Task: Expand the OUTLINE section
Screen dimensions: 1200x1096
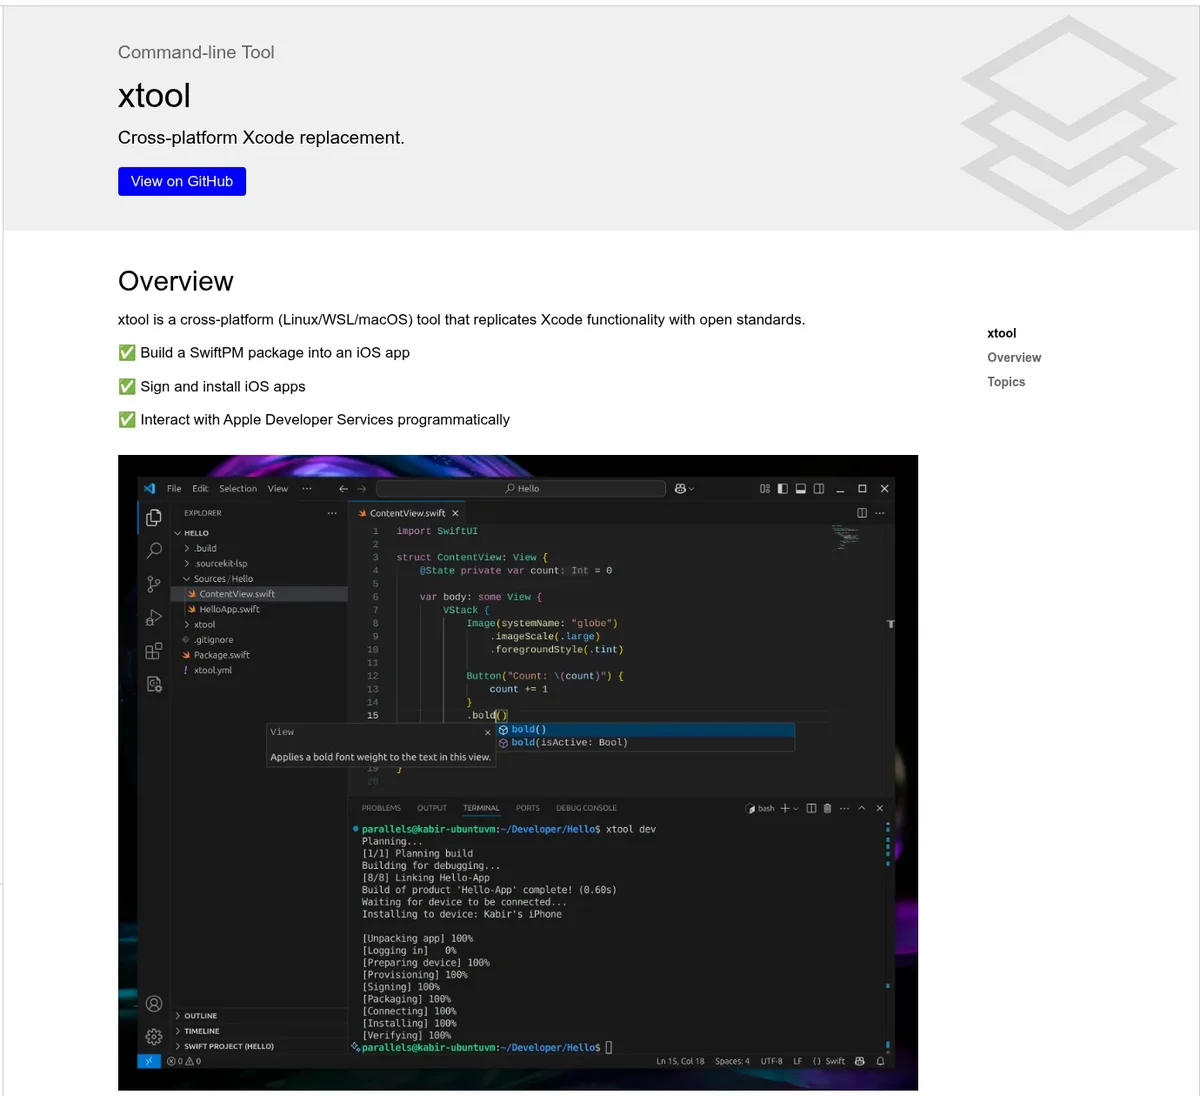Action: [260, 1016]
